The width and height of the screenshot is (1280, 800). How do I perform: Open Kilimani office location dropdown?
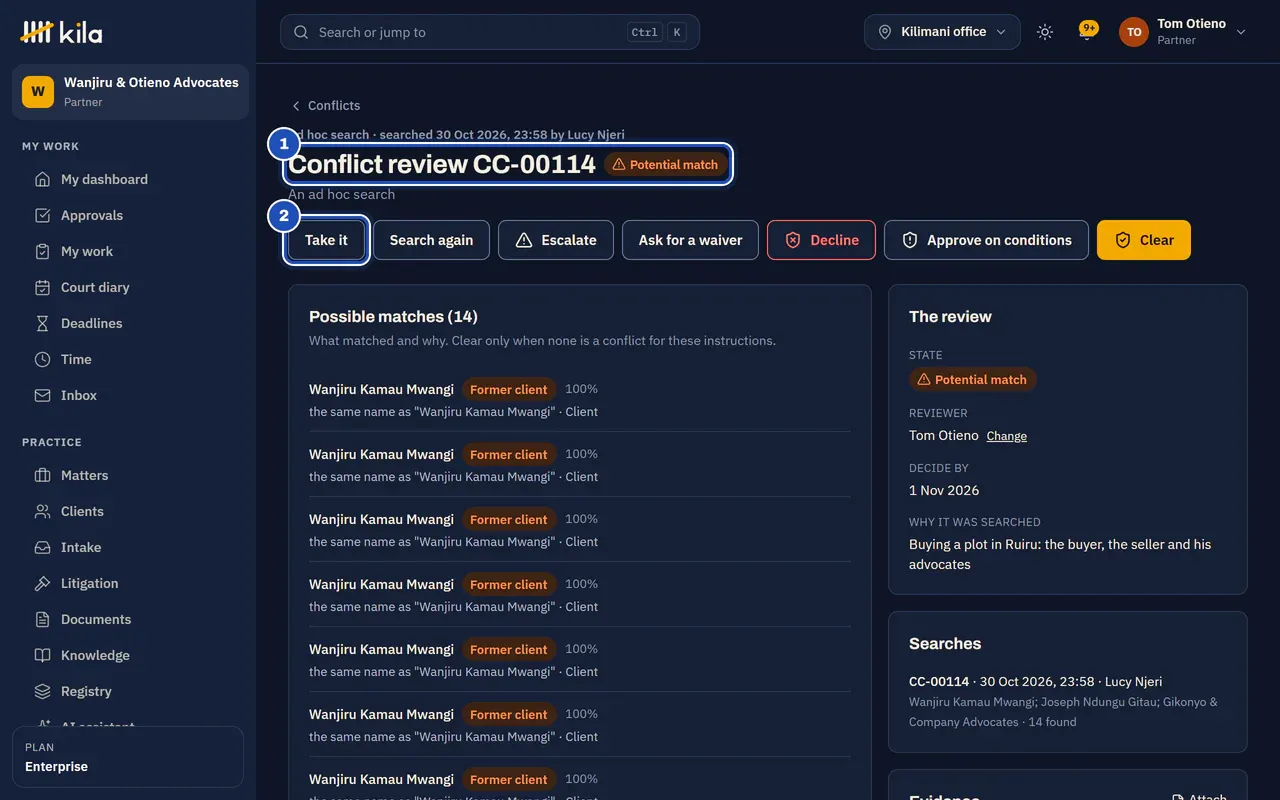(942, 32)
